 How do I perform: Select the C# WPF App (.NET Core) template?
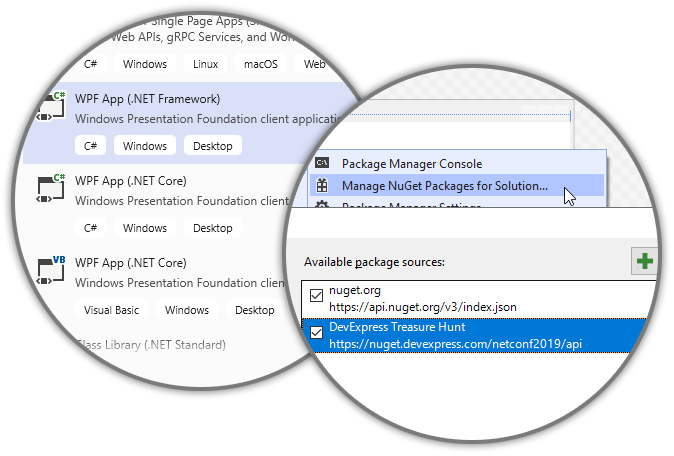coord(131,181)
